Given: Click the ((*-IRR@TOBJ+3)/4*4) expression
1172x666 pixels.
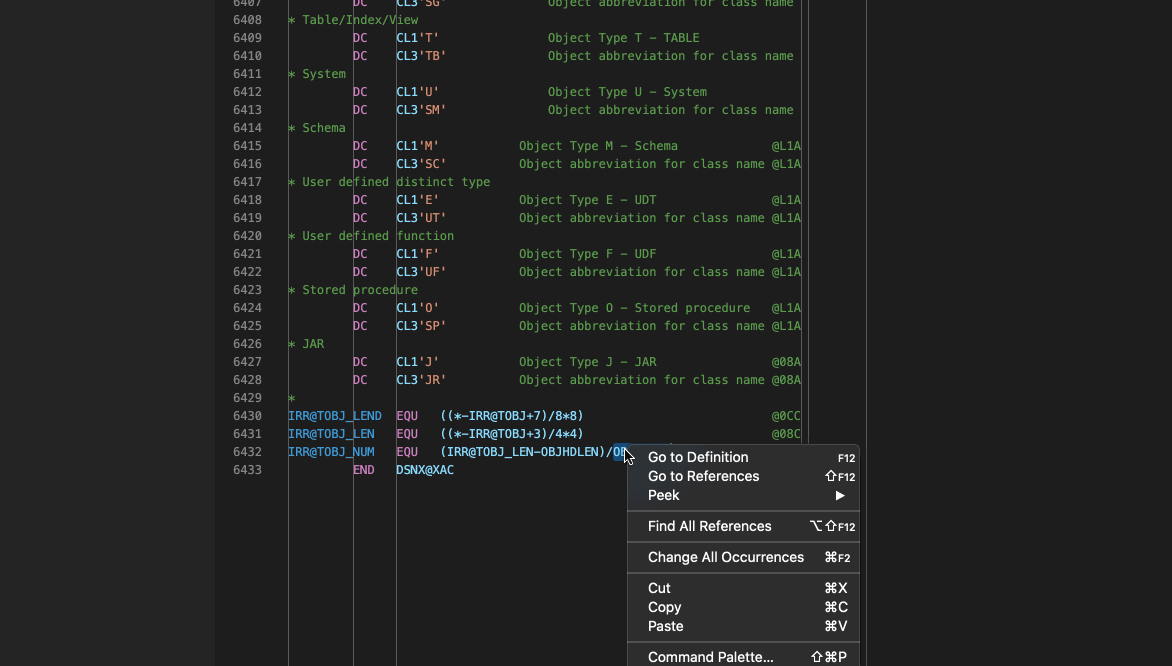Looking at the screenshot, I should 512,434.
